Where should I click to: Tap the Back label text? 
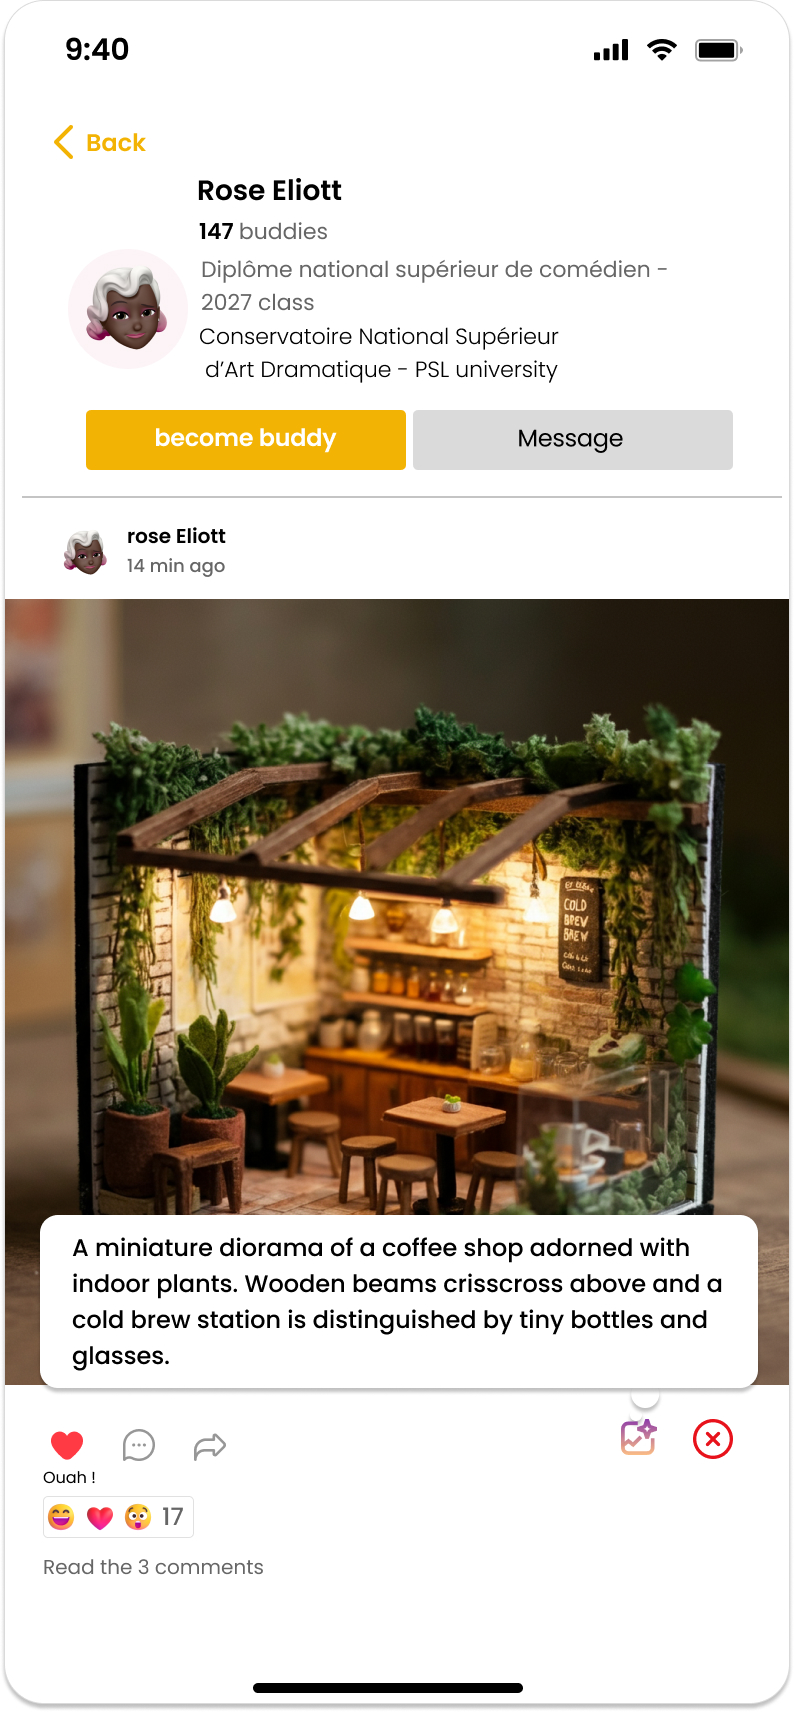(x=116, y=143)
